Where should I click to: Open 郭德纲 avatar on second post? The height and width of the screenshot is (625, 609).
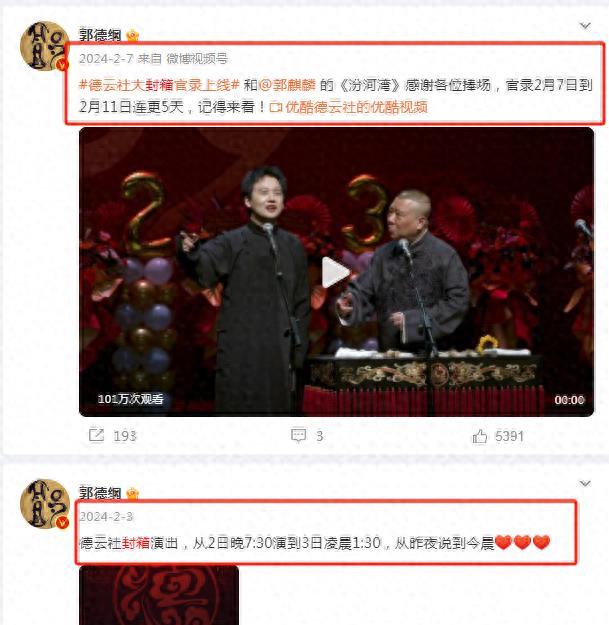45,504
